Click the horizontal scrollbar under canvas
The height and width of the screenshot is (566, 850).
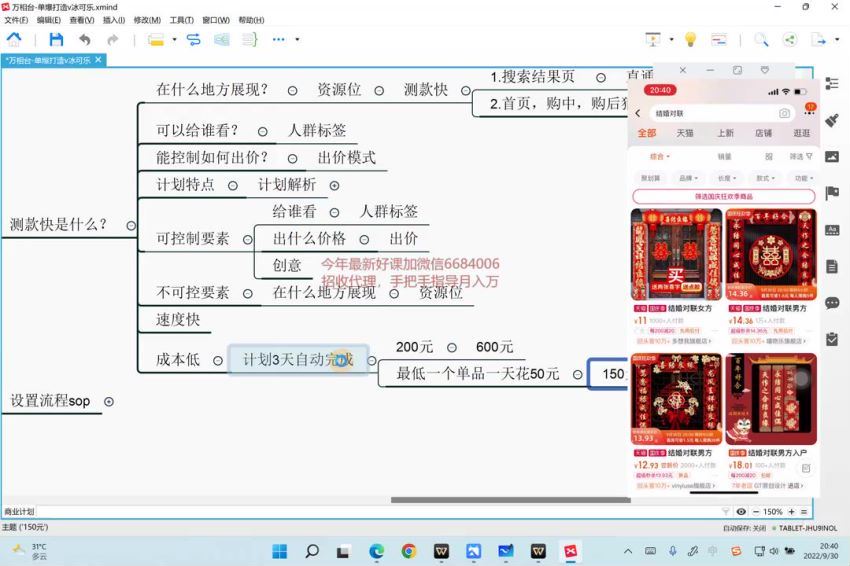[x=511, y=500]
